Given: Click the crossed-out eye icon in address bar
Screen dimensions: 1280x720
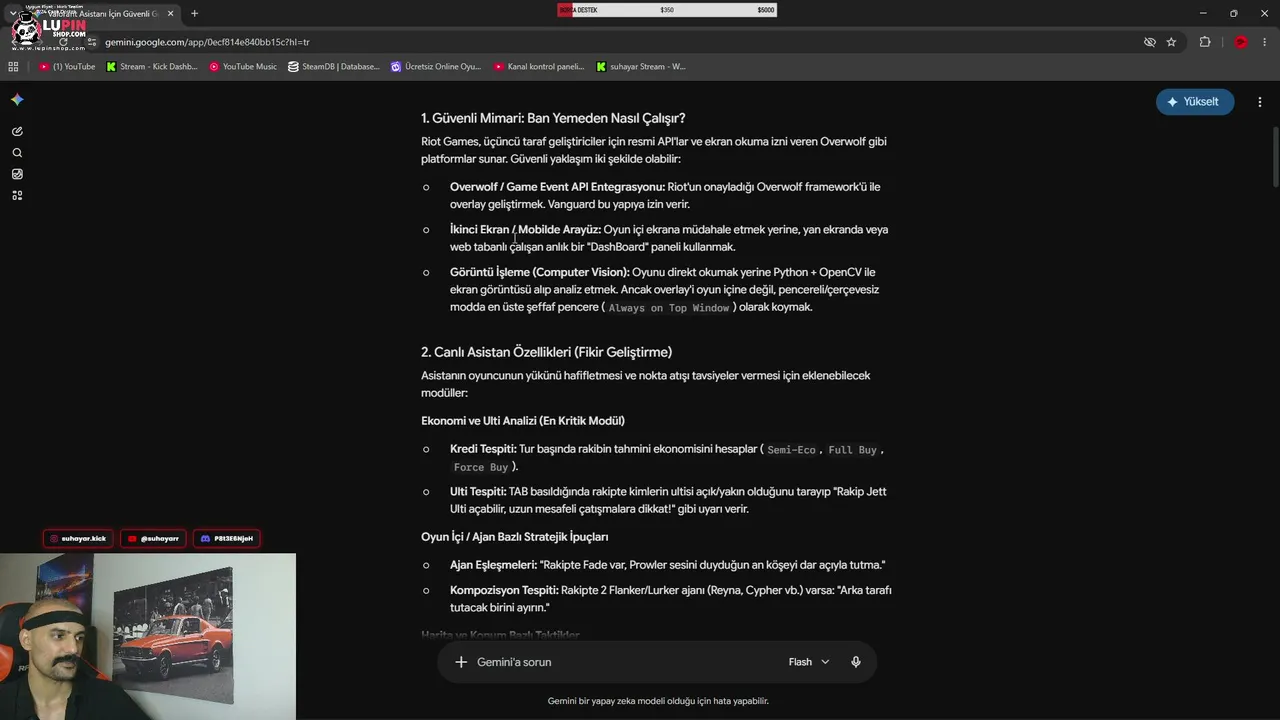Looking at the screenshot, I should [1150, 42].
